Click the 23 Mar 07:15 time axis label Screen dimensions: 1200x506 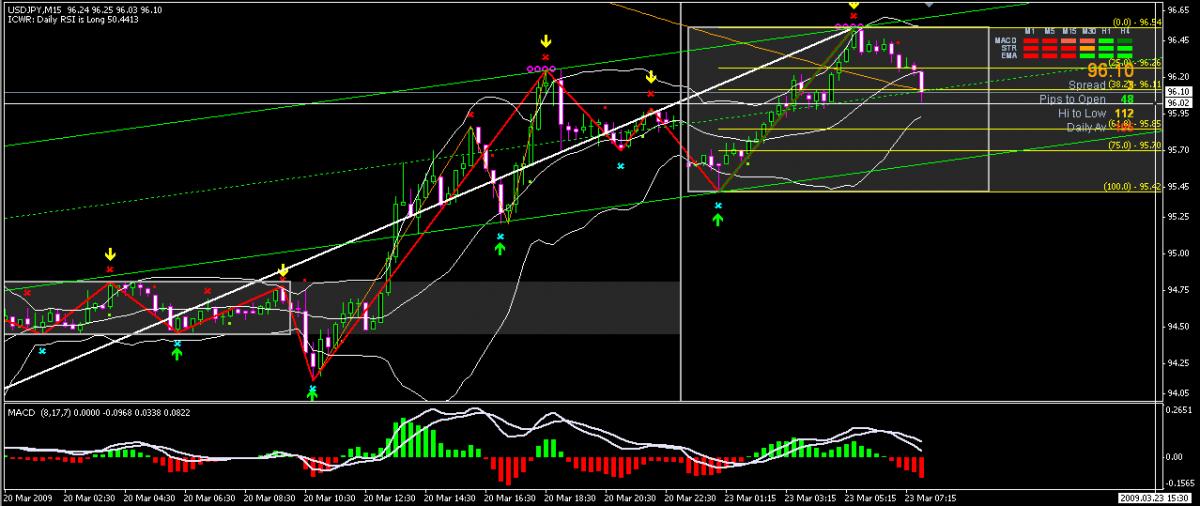click(931, 497)
